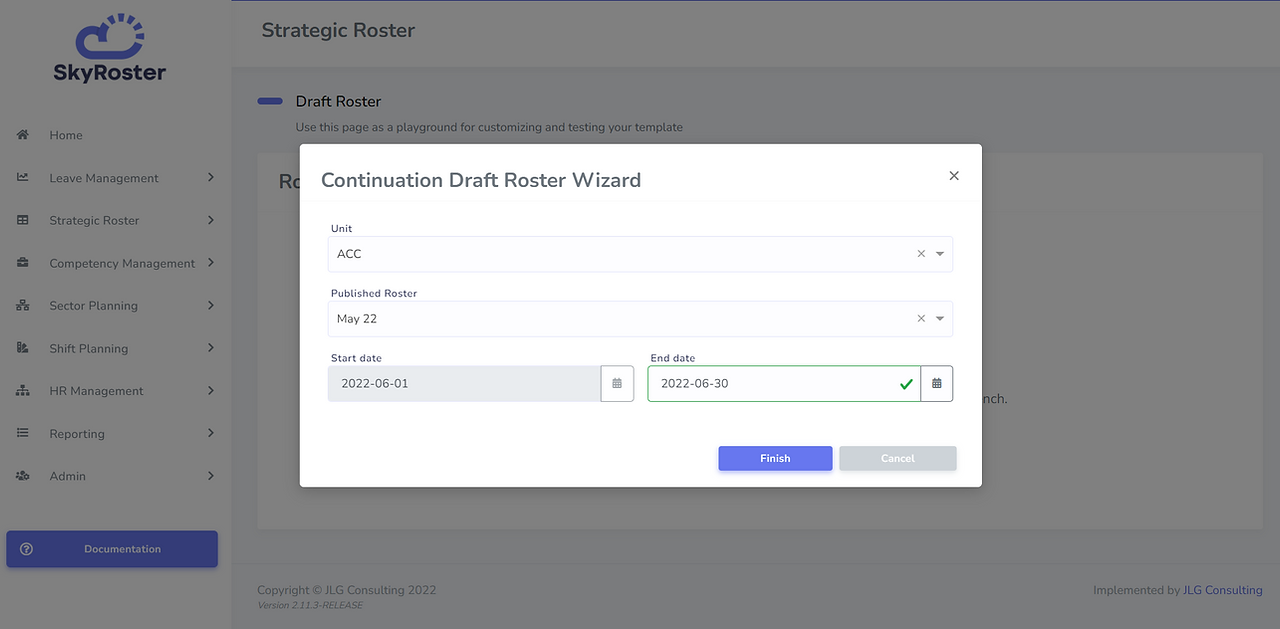Clear the Unit selection with the x icon

pyautogui.click(x=921, y=254)
